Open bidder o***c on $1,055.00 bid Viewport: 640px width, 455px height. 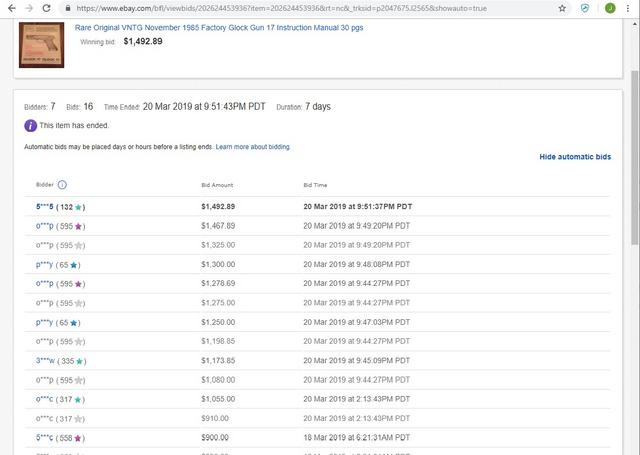tap(44, 399)
